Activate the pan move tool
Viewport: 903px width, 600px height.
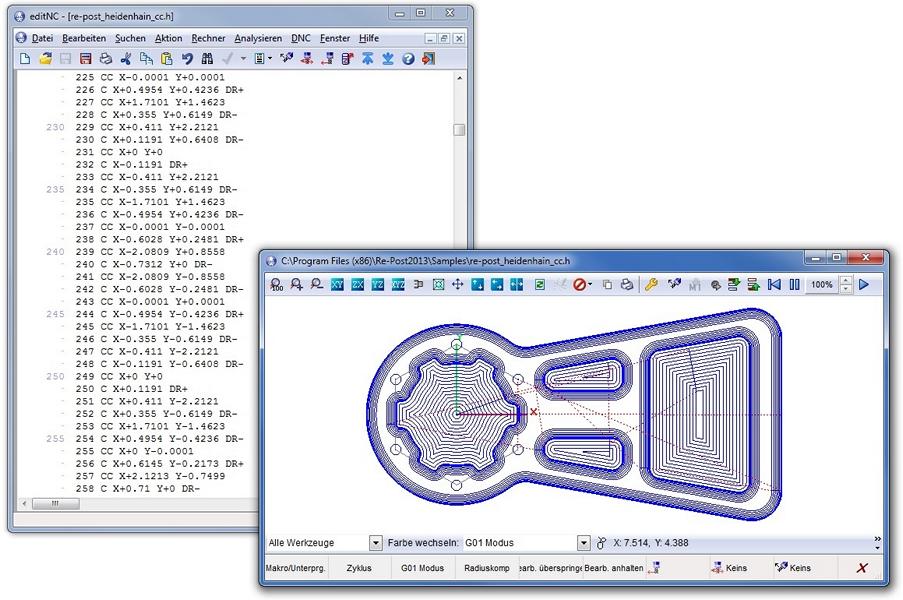[x=458, y=284]
